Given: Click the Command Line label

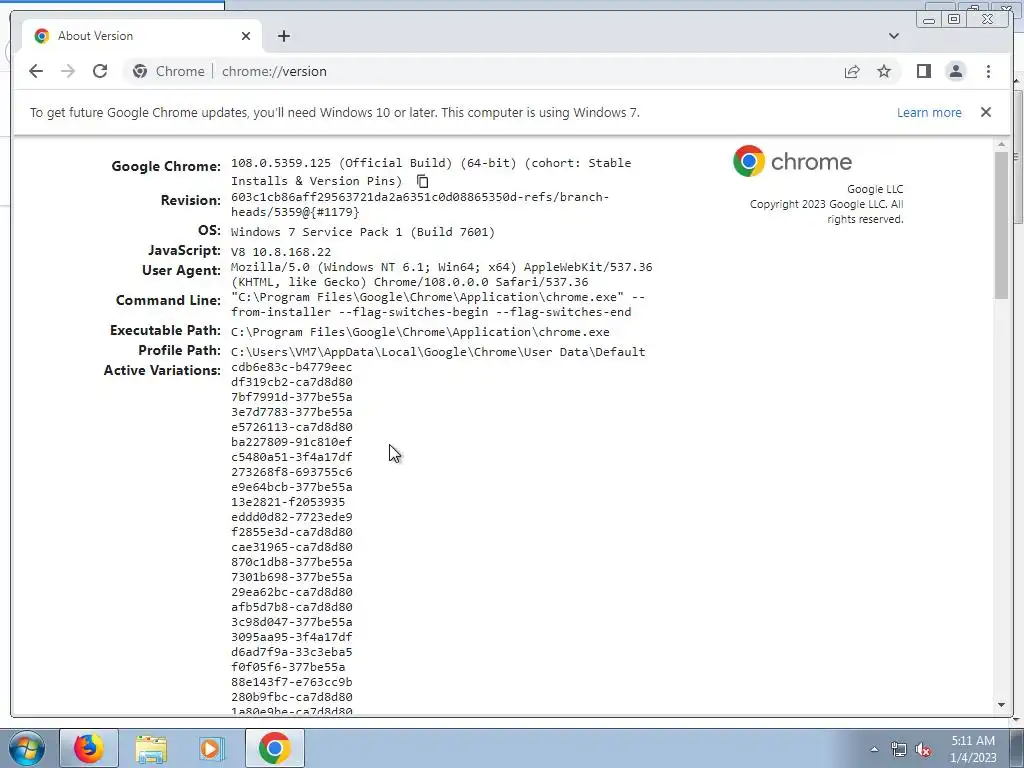Looking at the screenshot, I should (168, 300).
